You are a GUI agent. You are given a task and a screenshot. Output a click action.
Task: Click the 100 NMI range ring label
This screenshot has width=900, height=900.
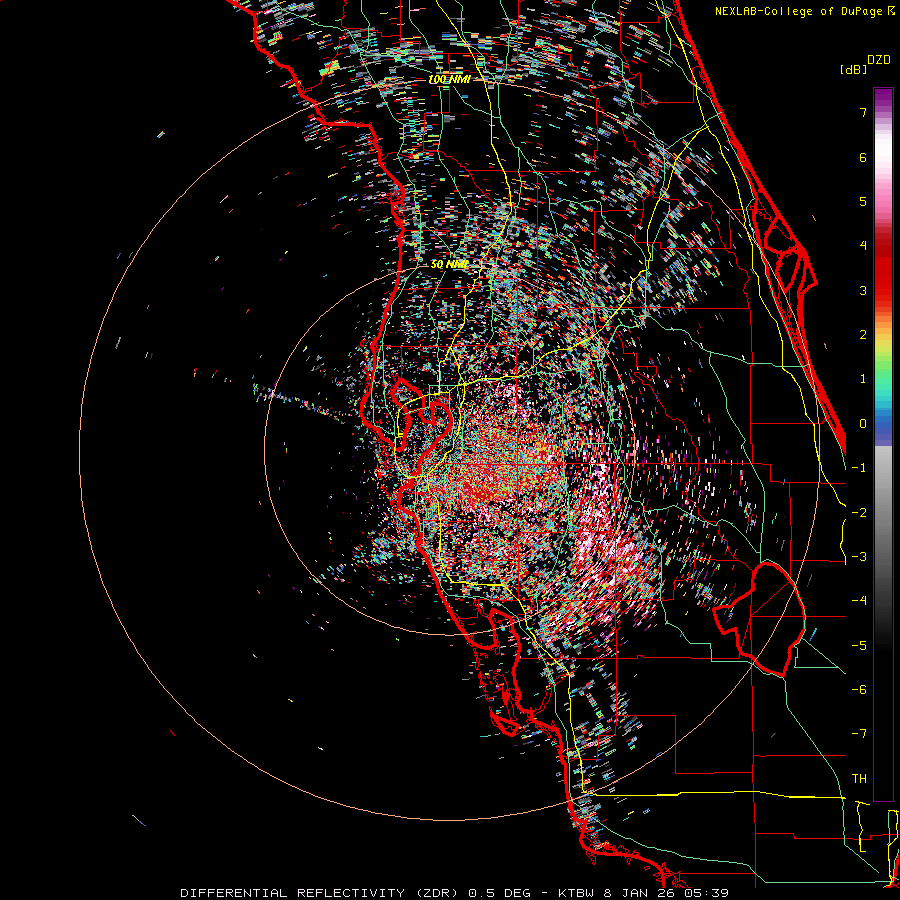(449, 79)
